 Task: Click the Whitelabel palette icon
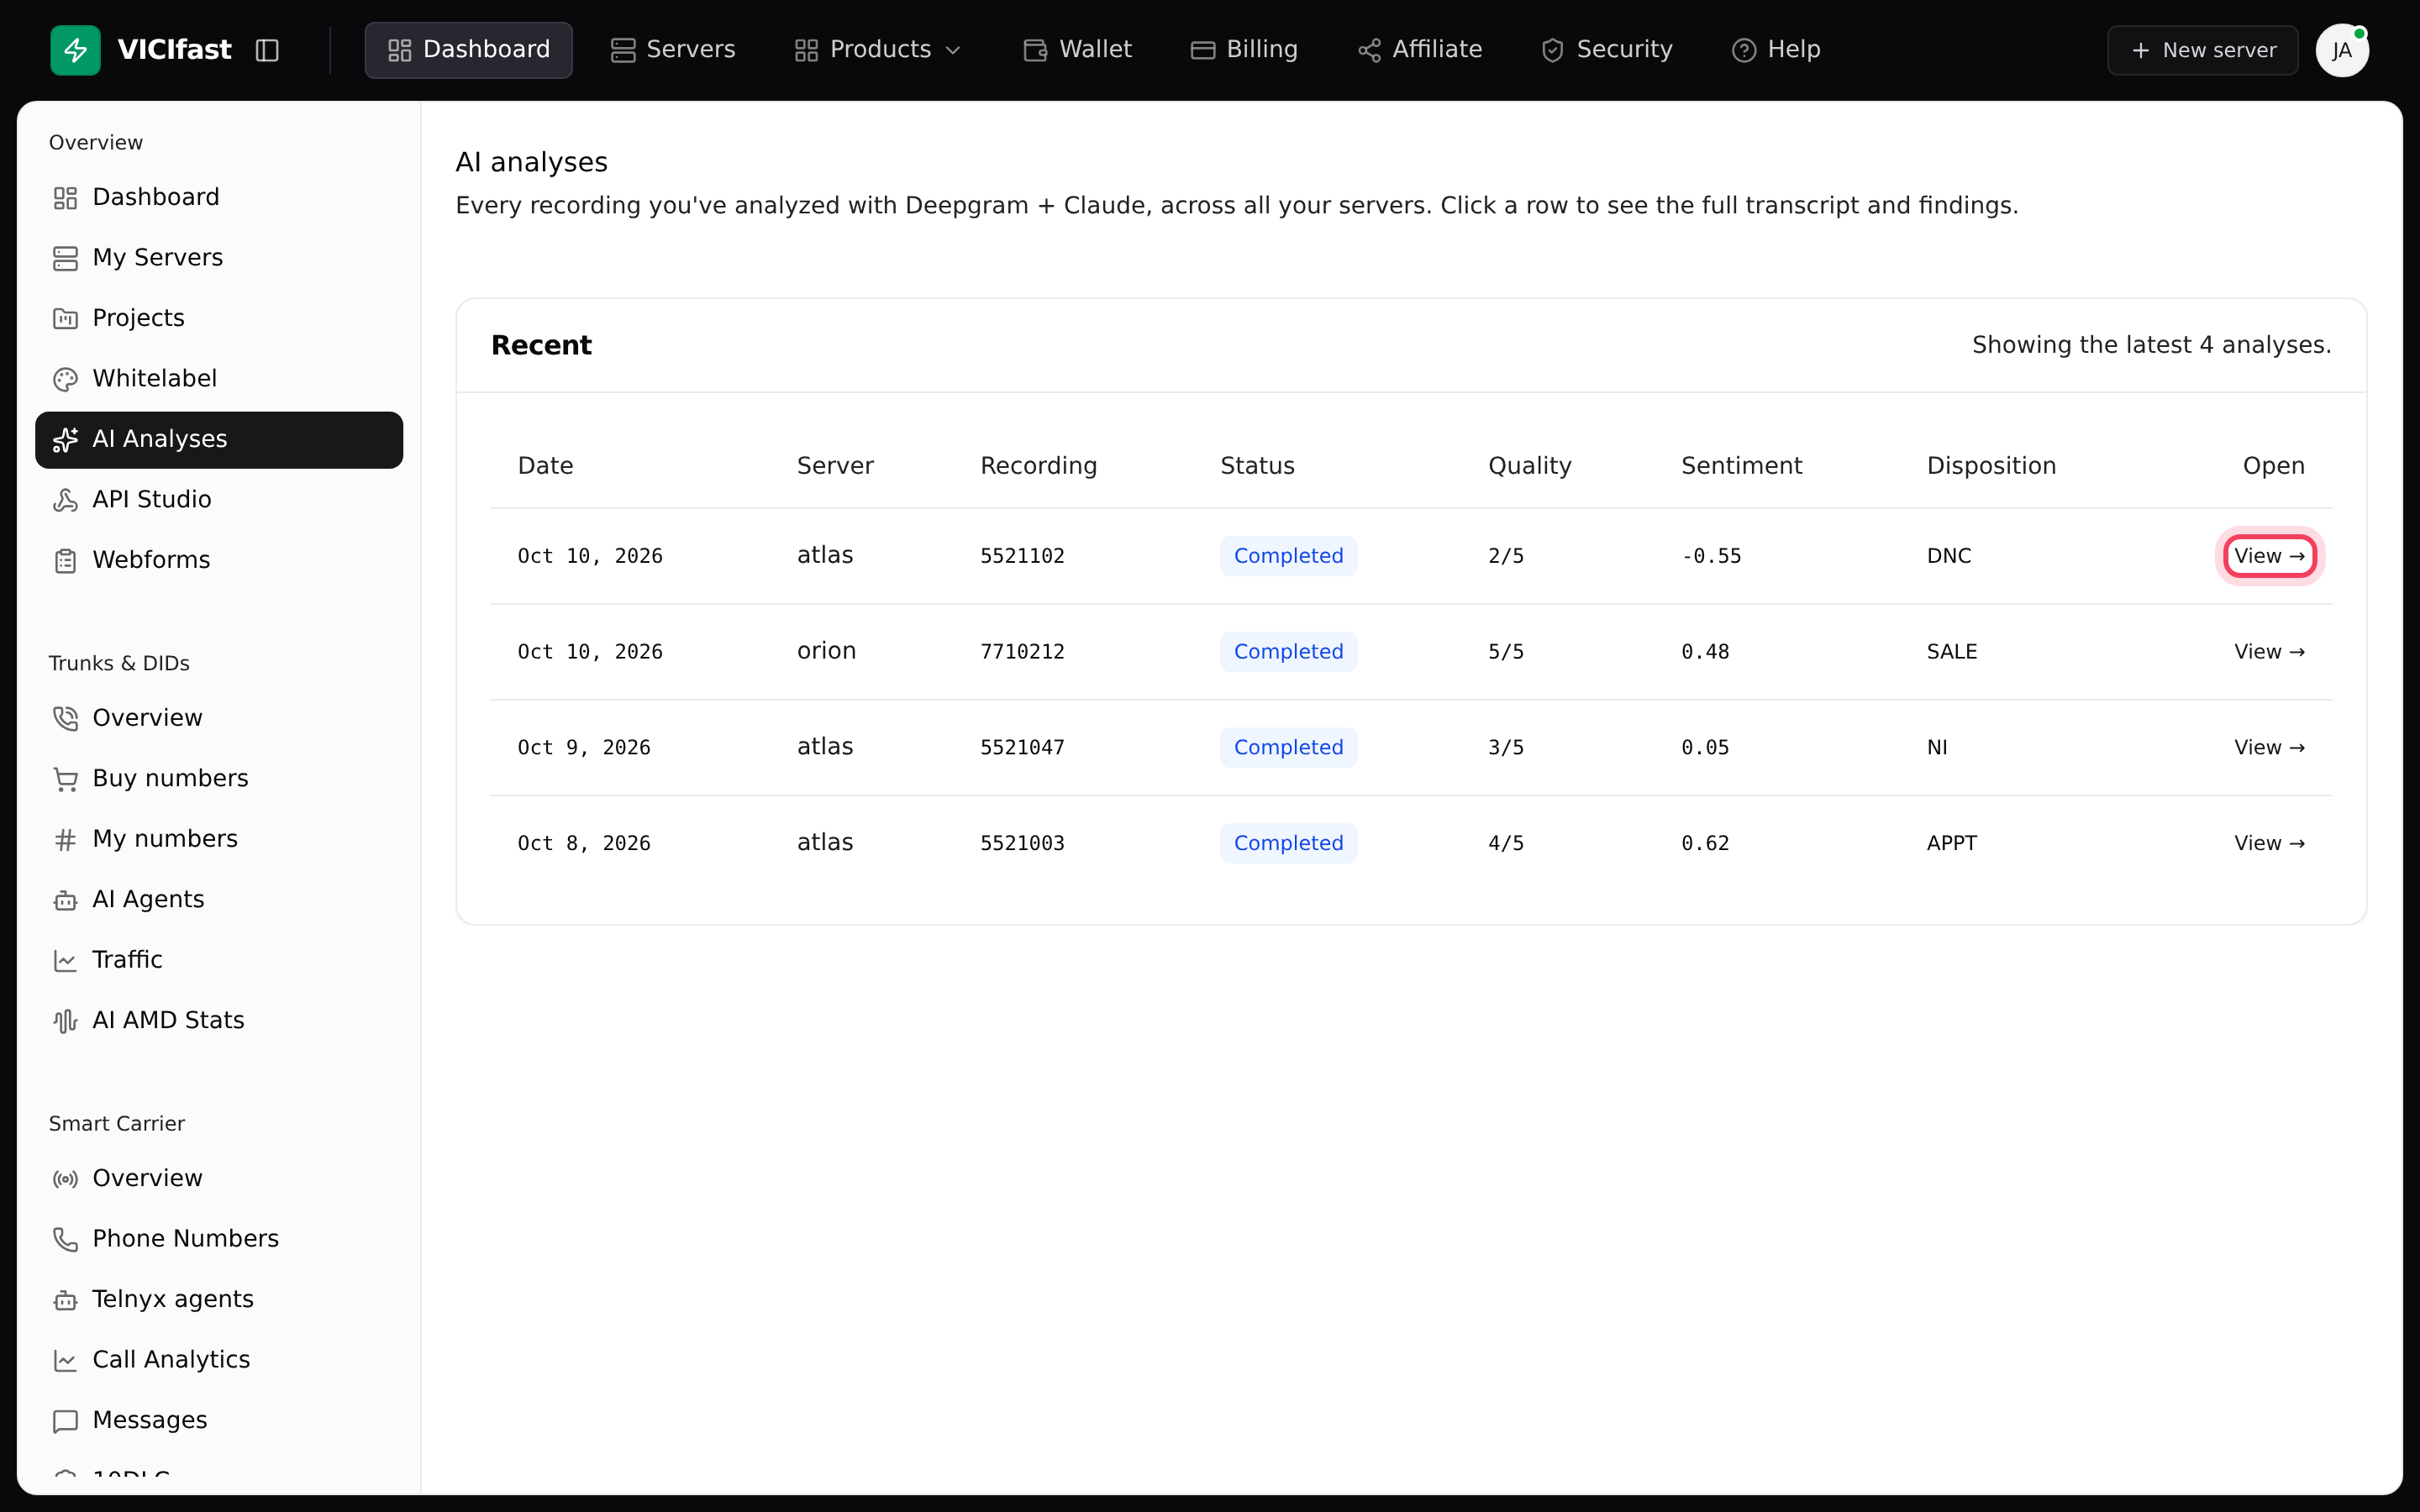click(65, 379)
